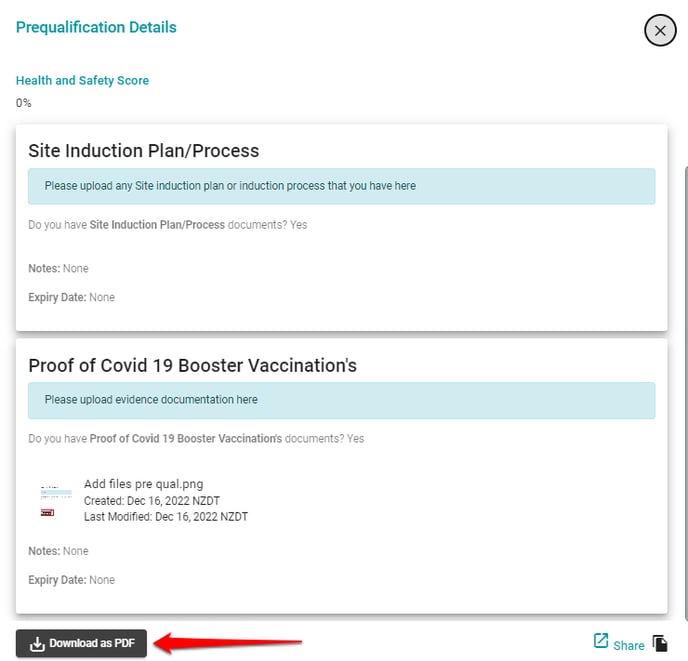Click the external share icon beside Share
Screen dimensions: 688x661
pyautogui.click(x=601, y=640)
